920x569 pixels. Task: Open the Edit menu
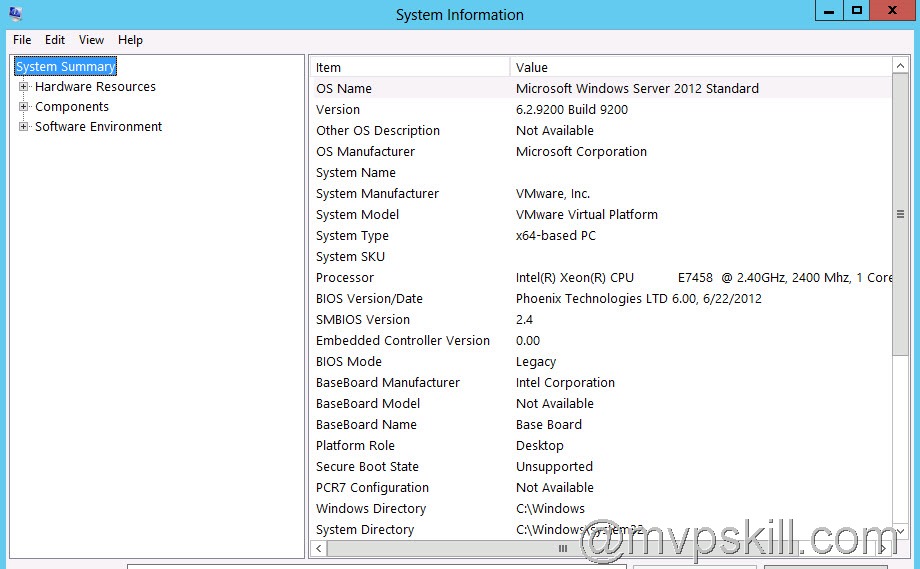click(x=55, y=40)
